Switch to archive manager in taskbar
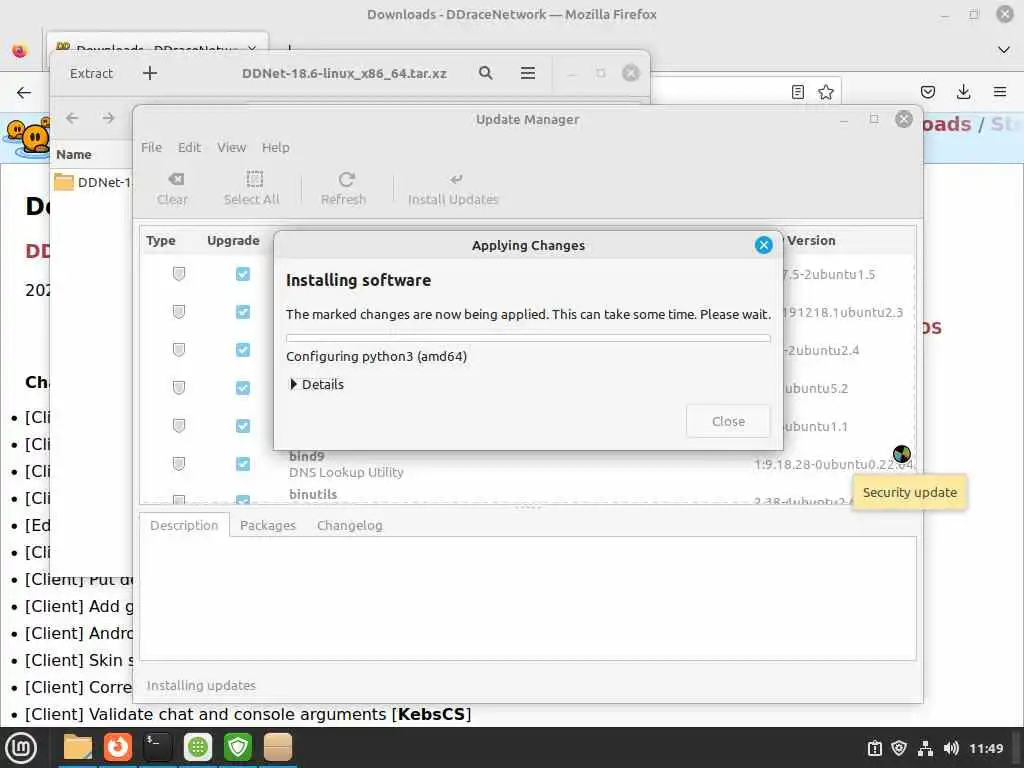The height and width of the screenshot is (768, 1024). 278,747
